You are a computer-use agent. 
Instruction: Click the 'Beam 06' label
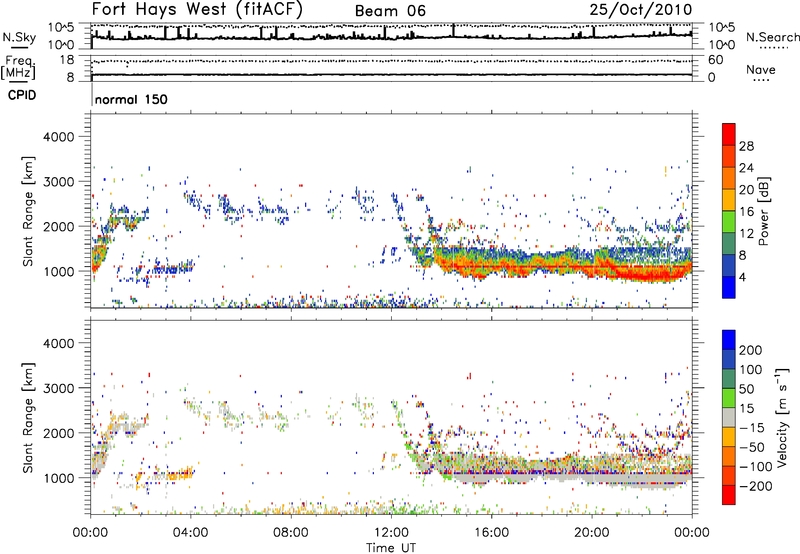[x=390, y=11]
